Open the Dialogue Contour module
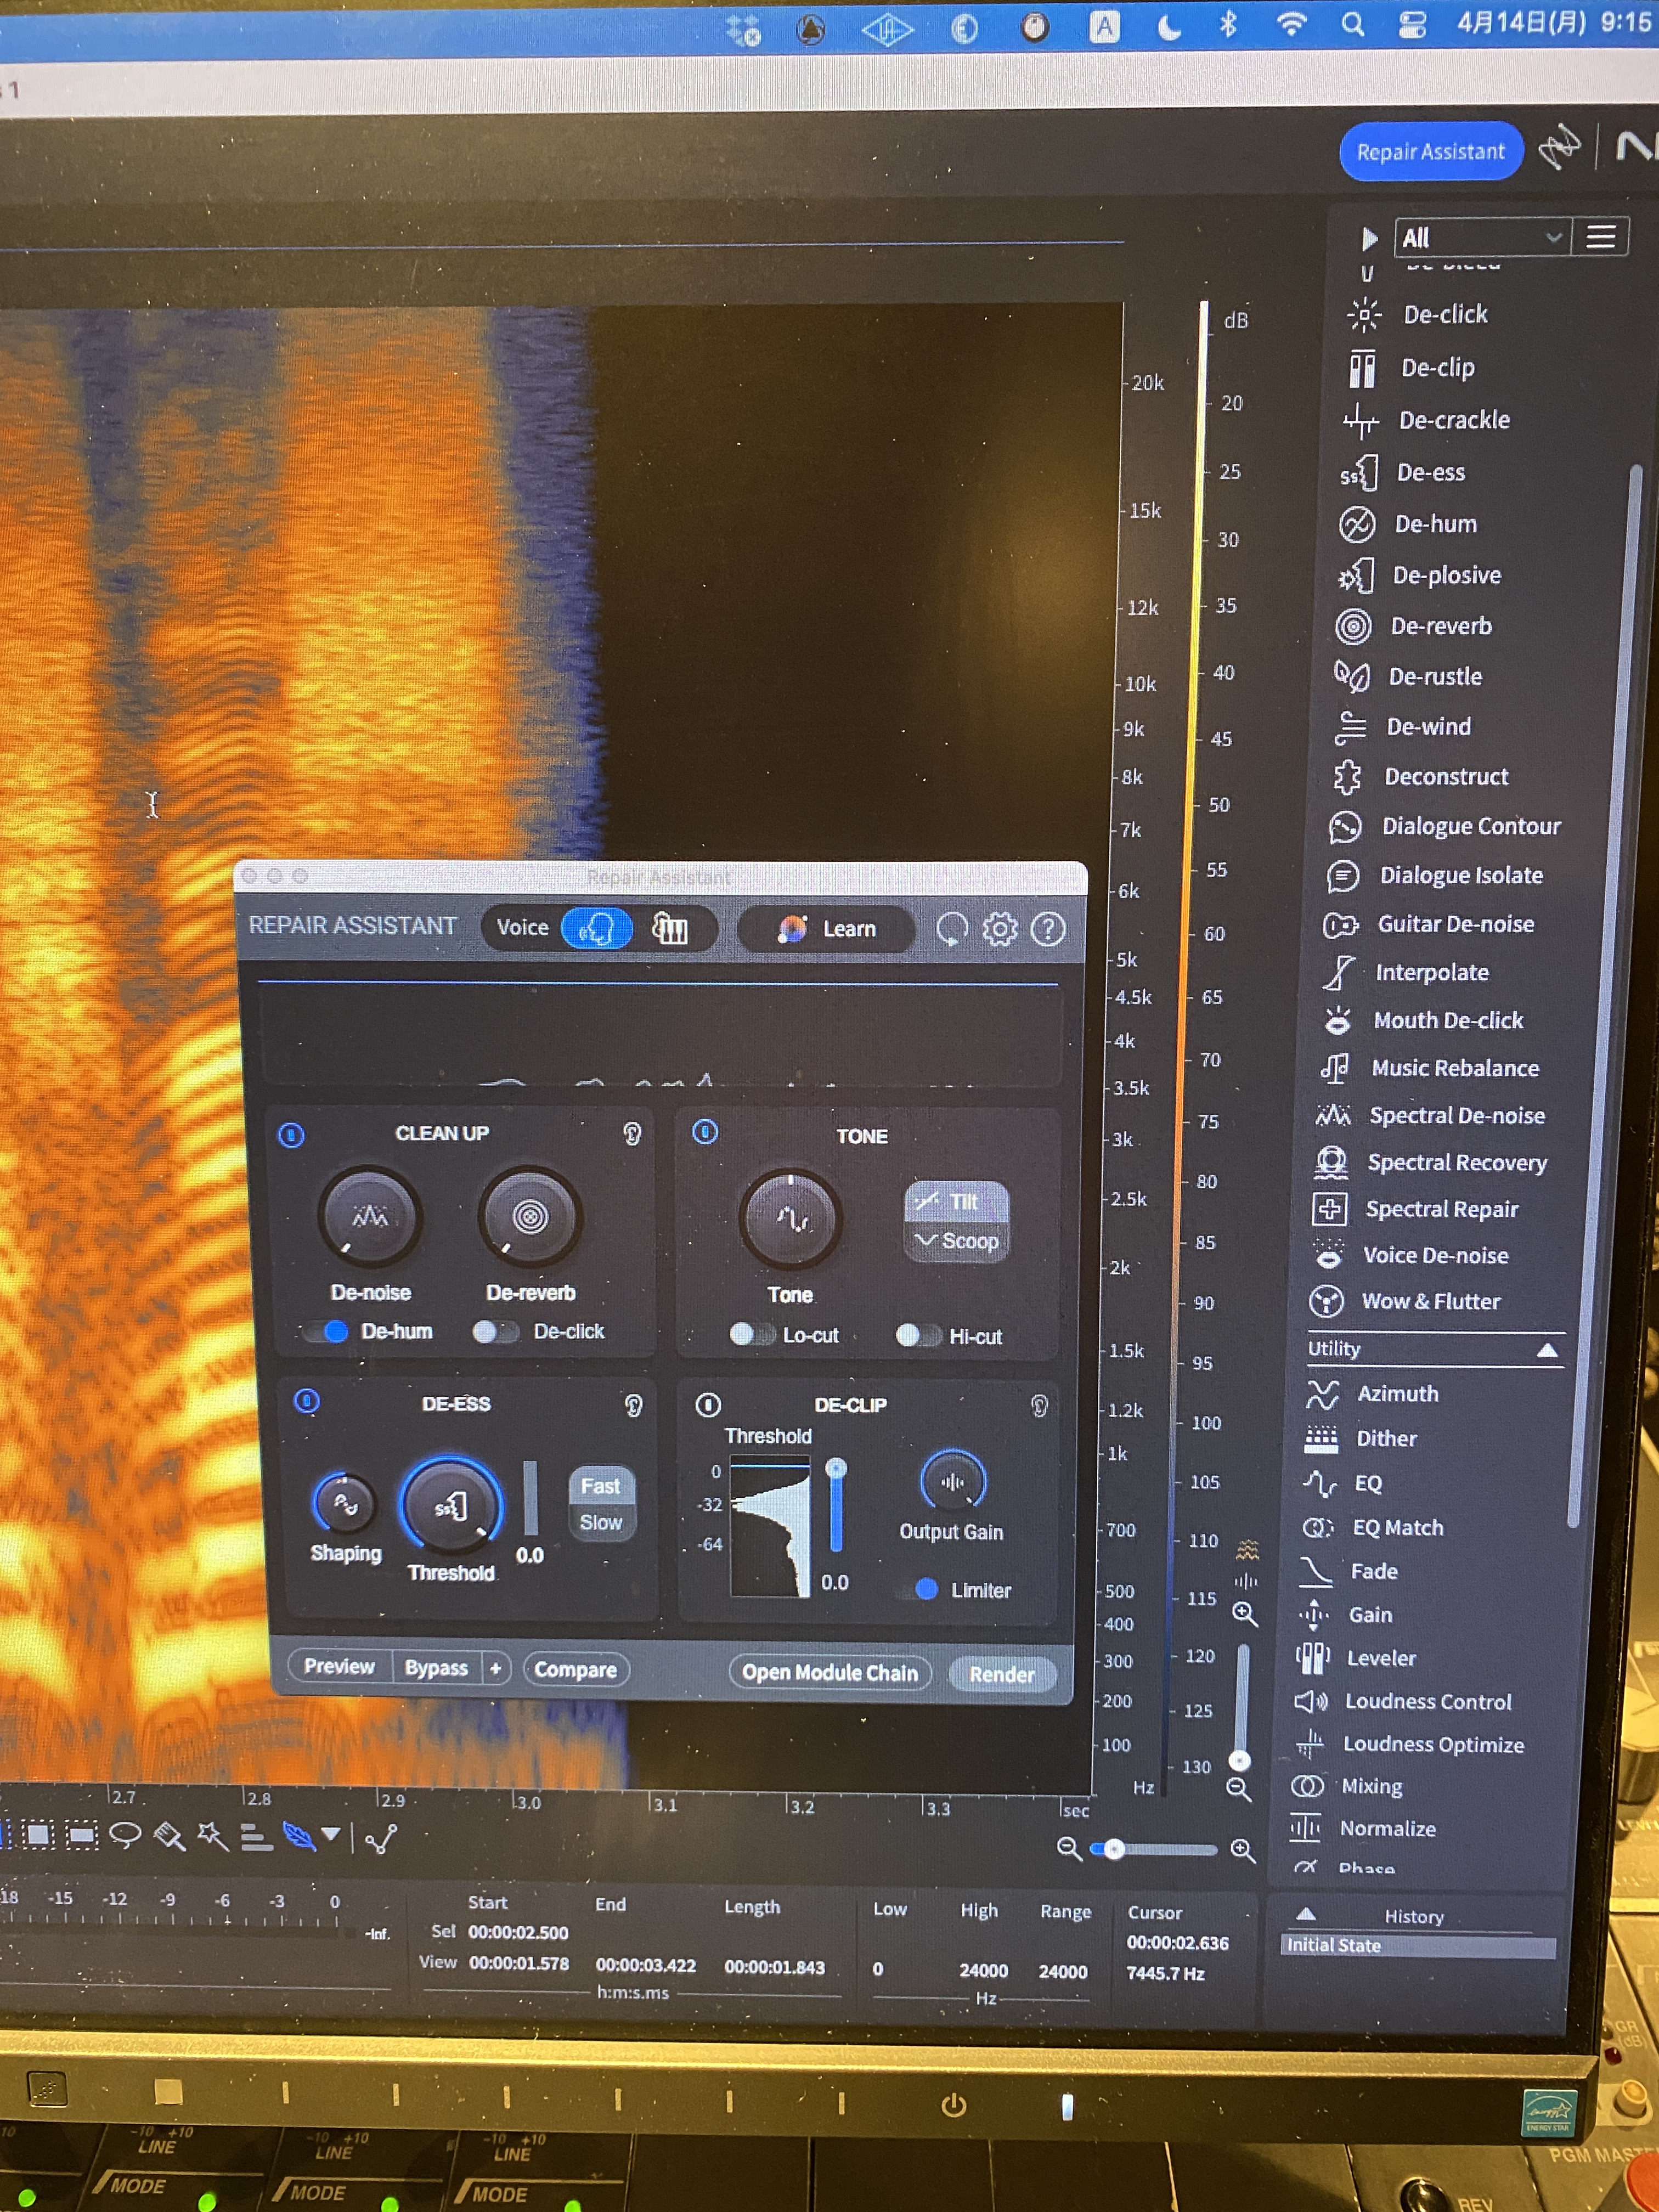 (x=1445, y=826)
